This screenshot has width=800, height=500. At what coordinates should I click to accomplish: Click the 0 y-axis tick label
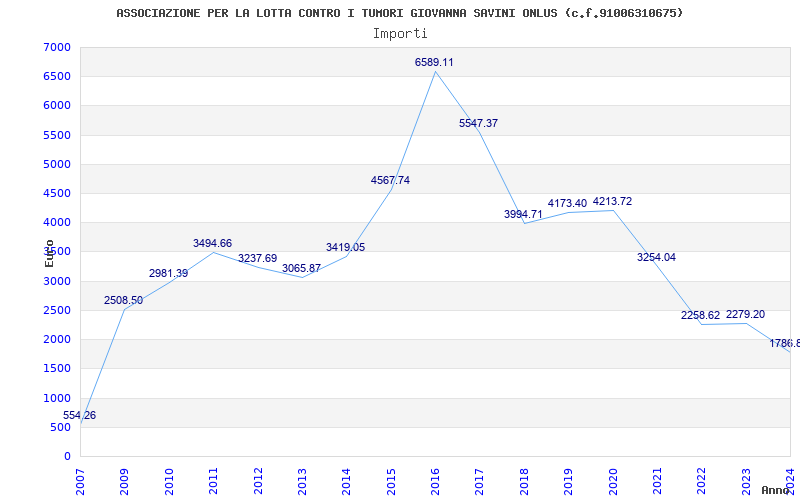point(67,456)
